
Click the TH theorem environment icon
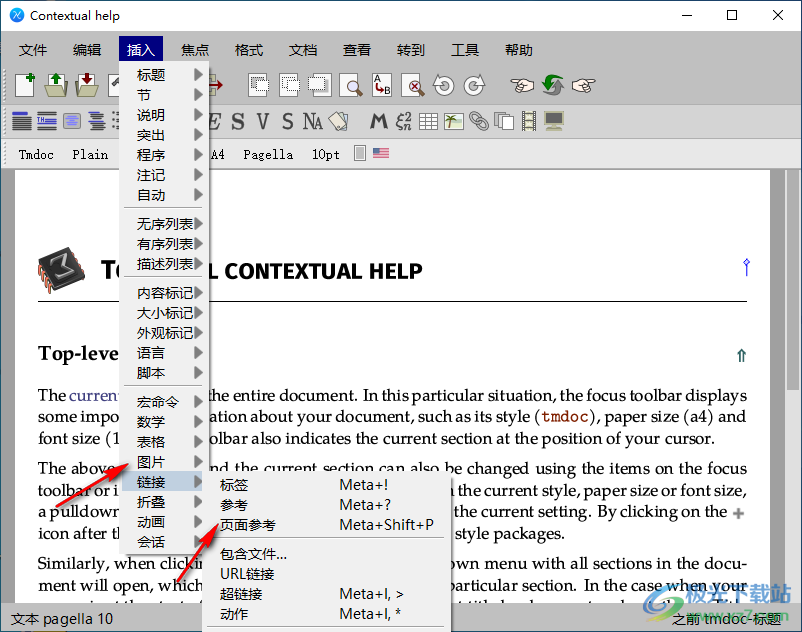(47, 121)
